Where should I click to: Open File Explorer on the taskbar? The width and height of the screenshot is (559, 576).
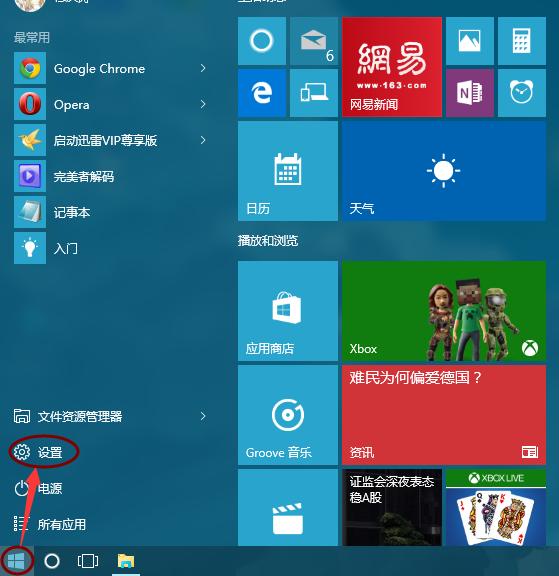coord(126,561)
